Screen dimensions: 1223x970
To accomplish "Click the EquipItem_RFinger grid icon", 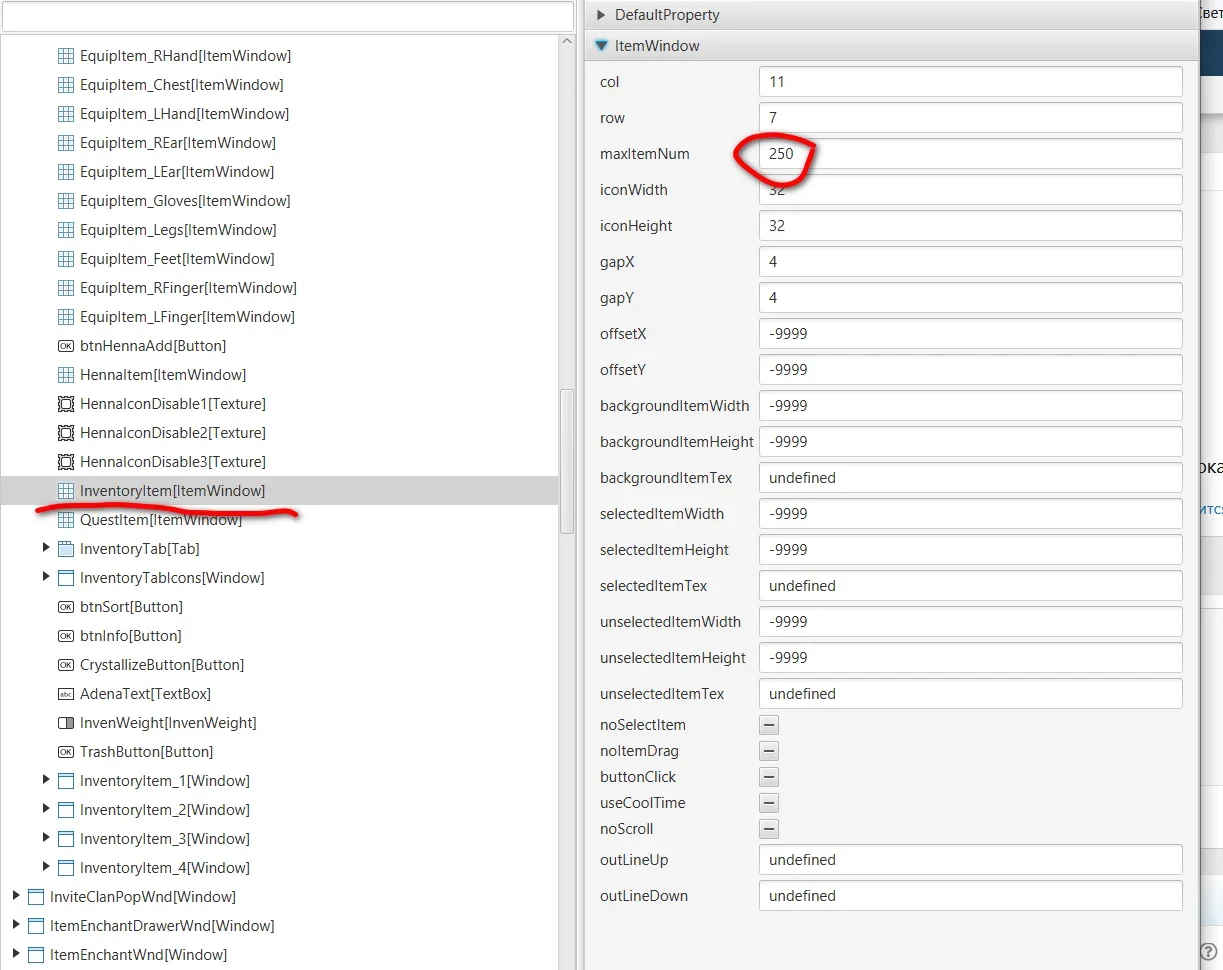I will 66,288.
